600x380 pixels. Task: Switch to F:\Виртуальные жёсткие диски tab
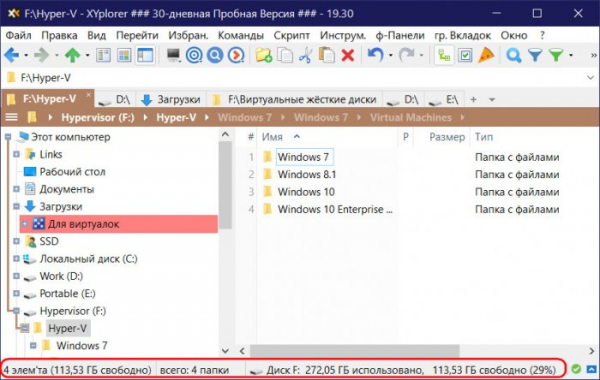(x=294, y=100)
